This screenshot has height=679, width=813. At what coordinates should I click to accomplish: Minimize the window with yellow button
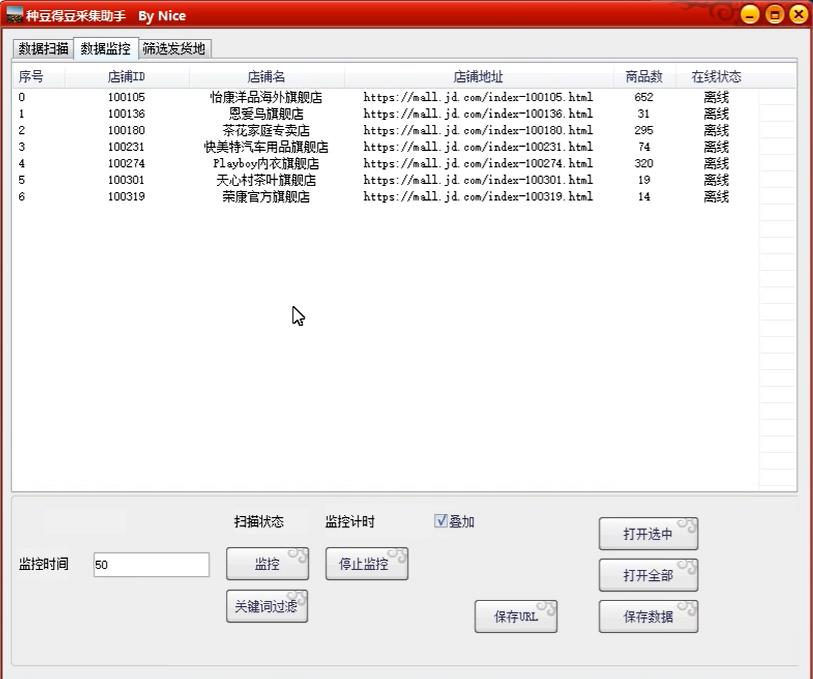751,14
